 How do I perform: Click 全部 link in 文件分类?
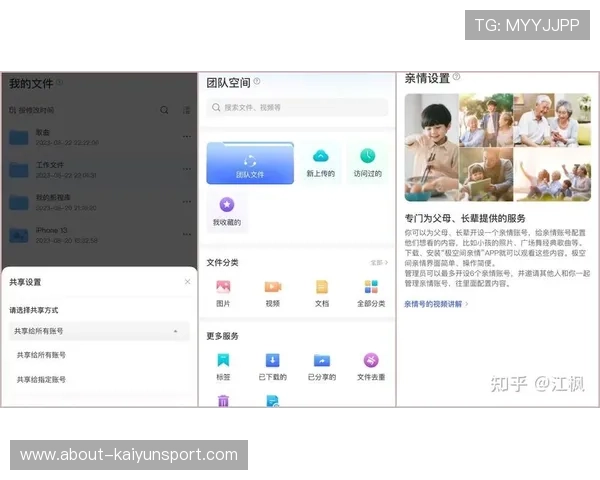coord(379,263)
